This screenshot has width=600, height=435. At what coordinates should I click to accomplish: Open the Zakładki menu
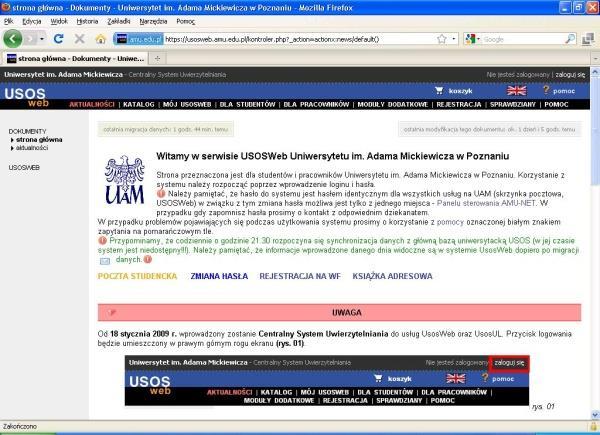pos(119,21)
